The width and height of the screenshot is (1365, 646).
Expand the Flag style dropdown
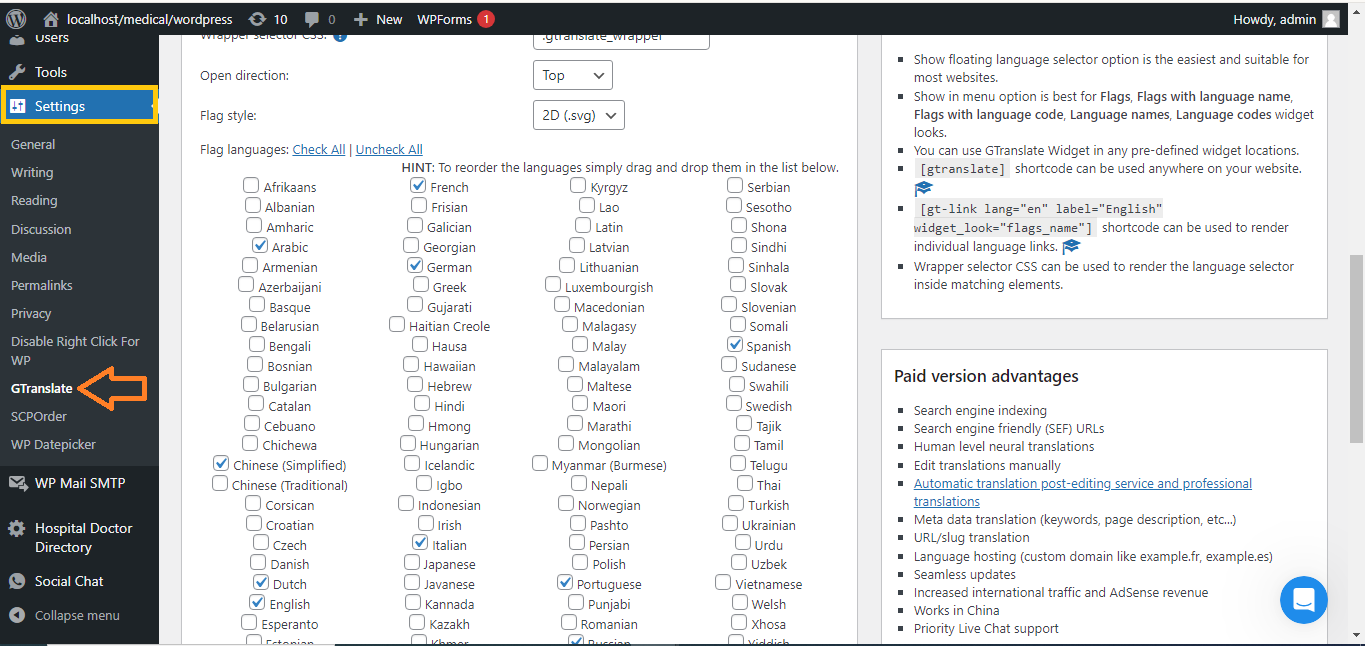coord(578,115)
